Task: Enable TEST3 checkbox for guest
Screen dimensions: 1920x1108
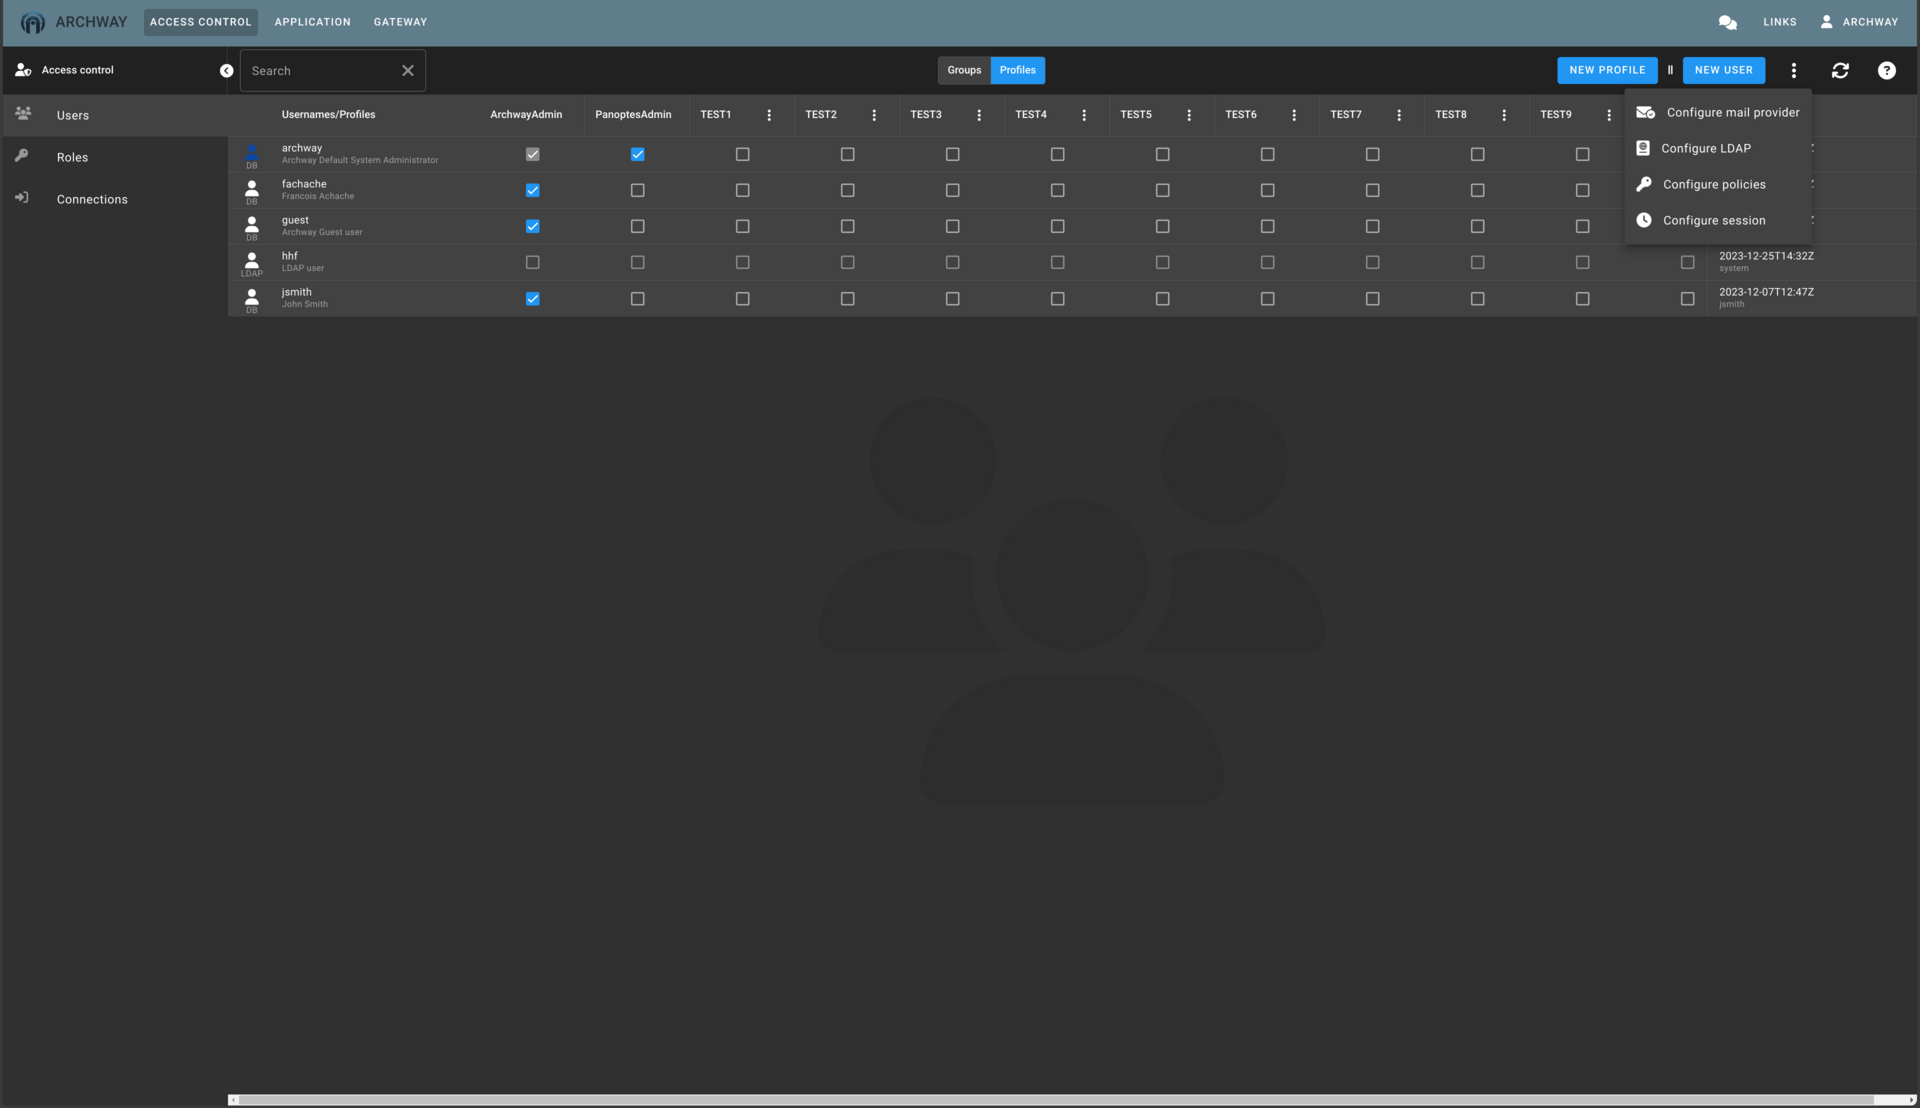Action: 952,226
